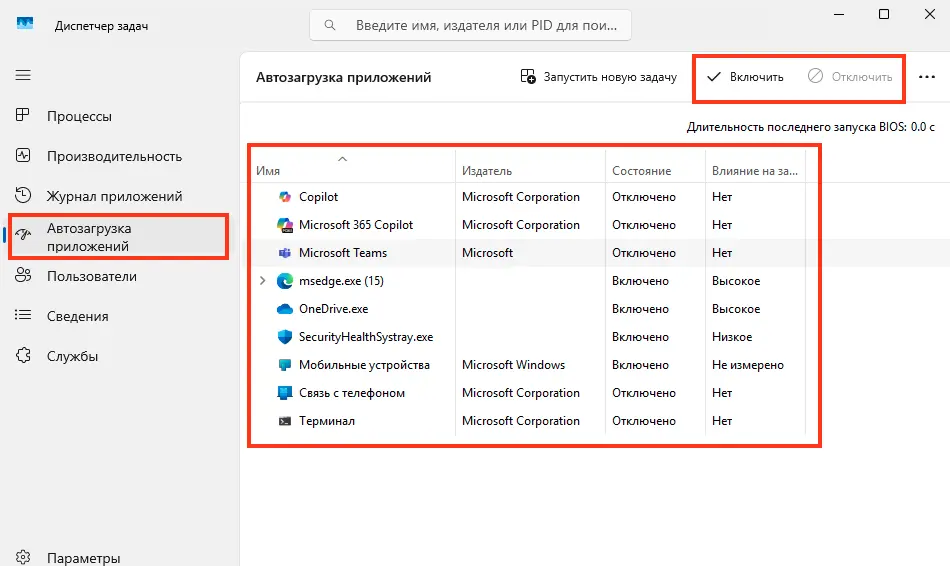The height and width of the screenshot is (566, 950).
Task: Select SecurityHealthSystray.exe entry
Action: 527,337
